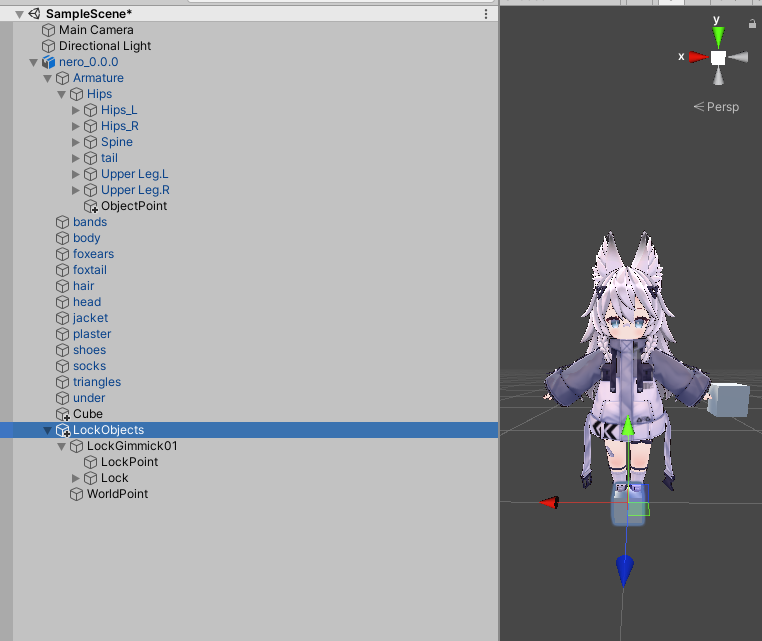
Task: Click the cube icon next to body
Action: [x=62, y=238]
